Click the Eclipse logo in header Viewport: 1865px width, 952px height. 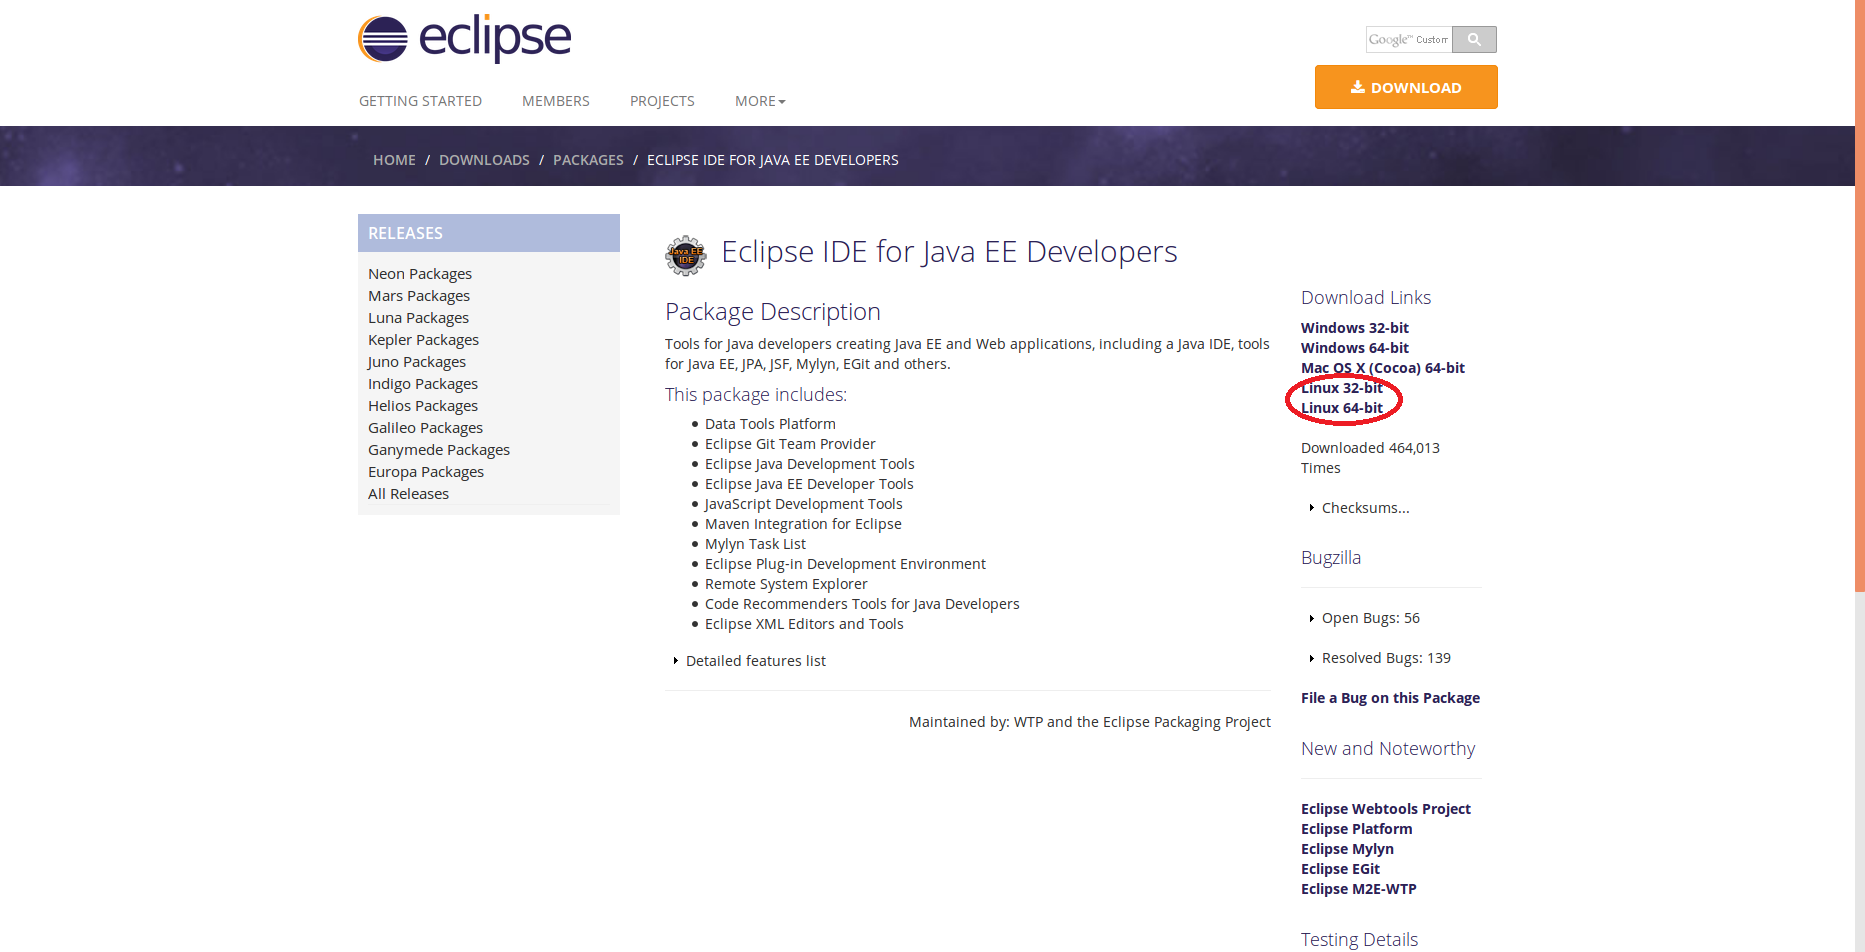[x=464, y=39]
